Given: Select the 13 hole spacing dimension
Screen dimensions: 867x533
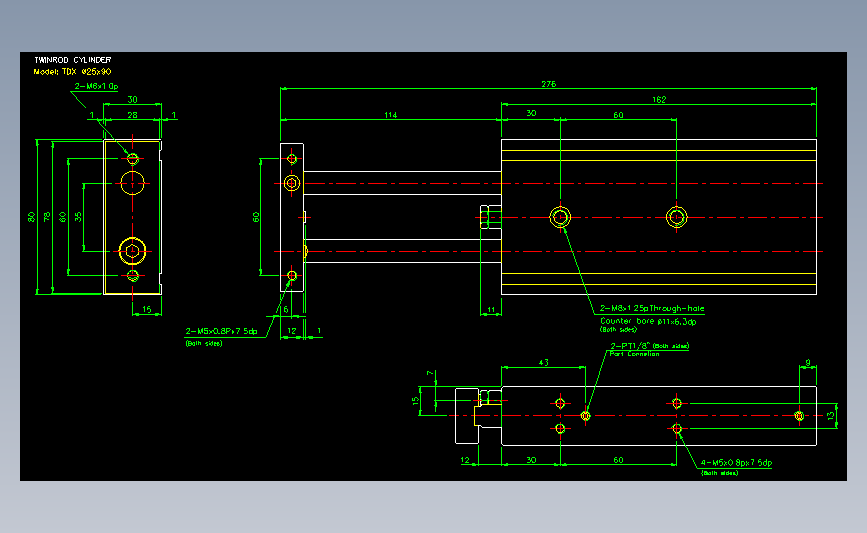Looking at the screenshot, I should coord(831,416).
